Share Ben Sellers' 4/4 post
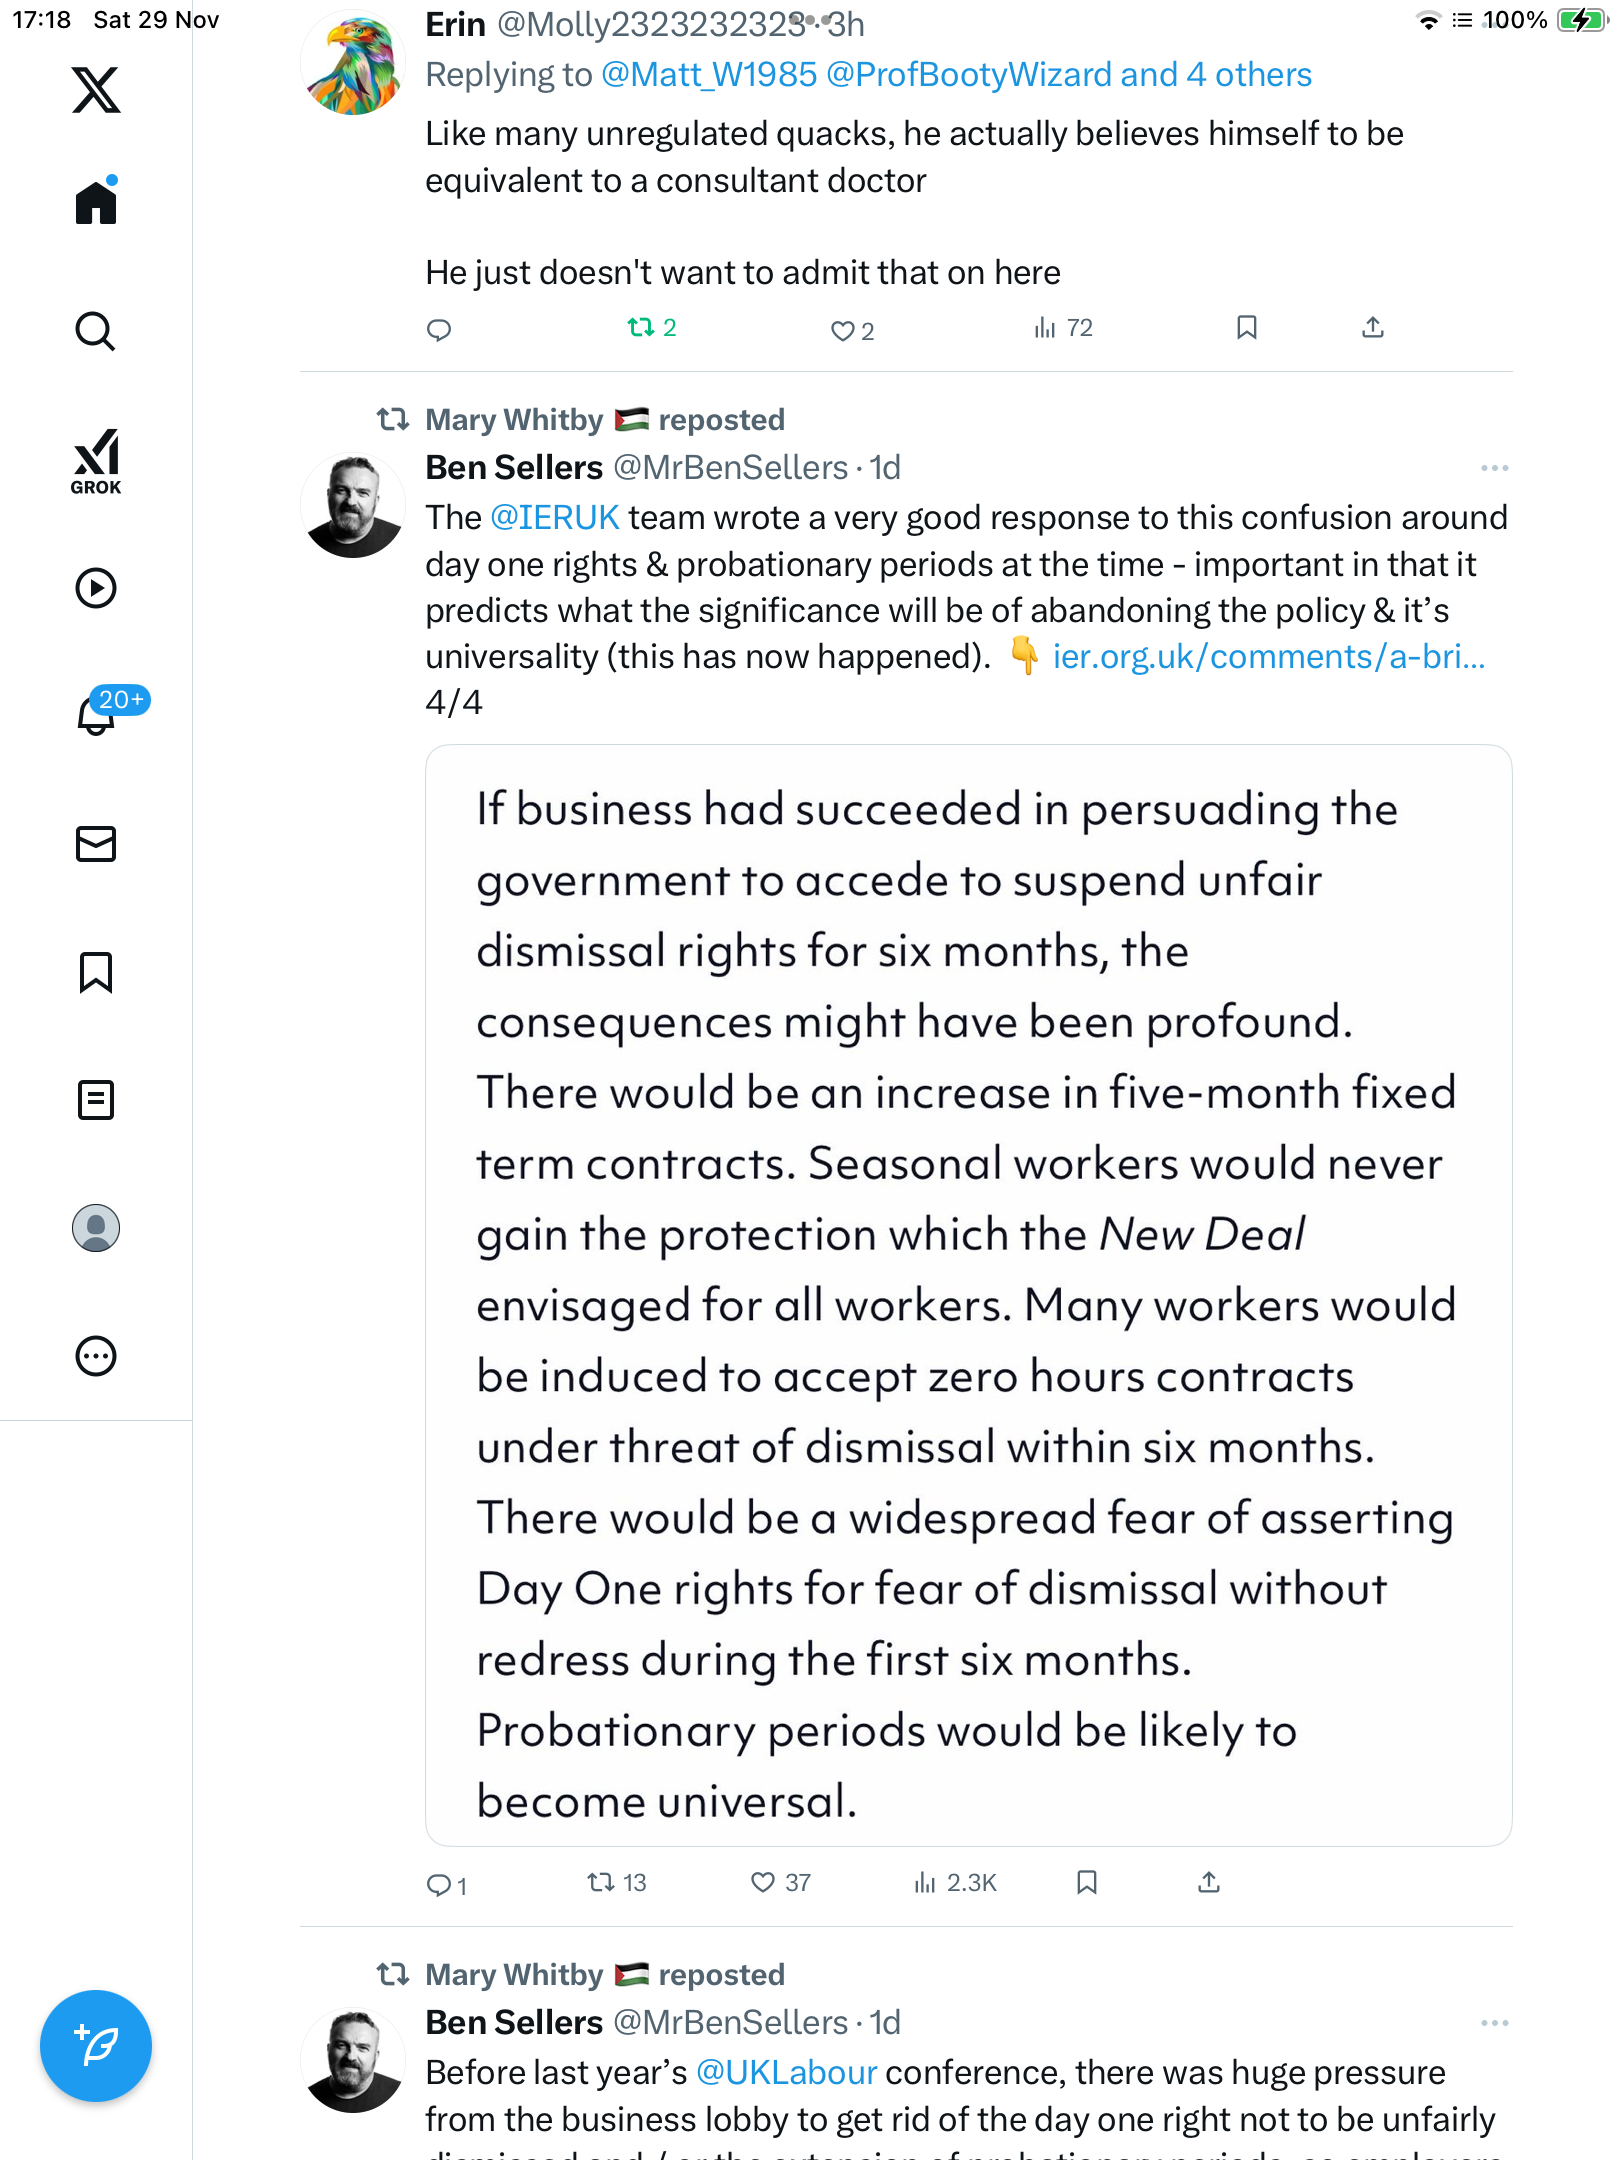The width and height of the screenshot is (1620, 2160). (1209, 1883)
